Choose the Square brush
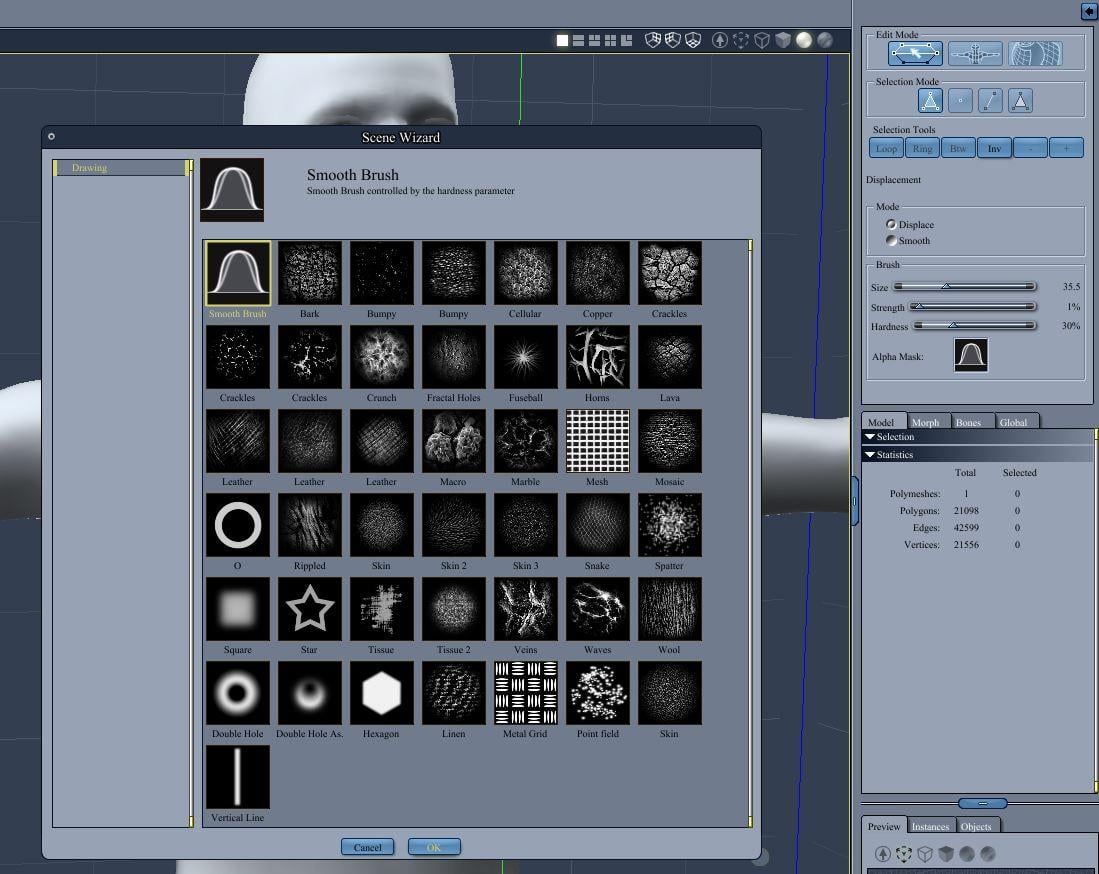The height and width of the screenshot is (874, 1099). click(x=238, y=609)
